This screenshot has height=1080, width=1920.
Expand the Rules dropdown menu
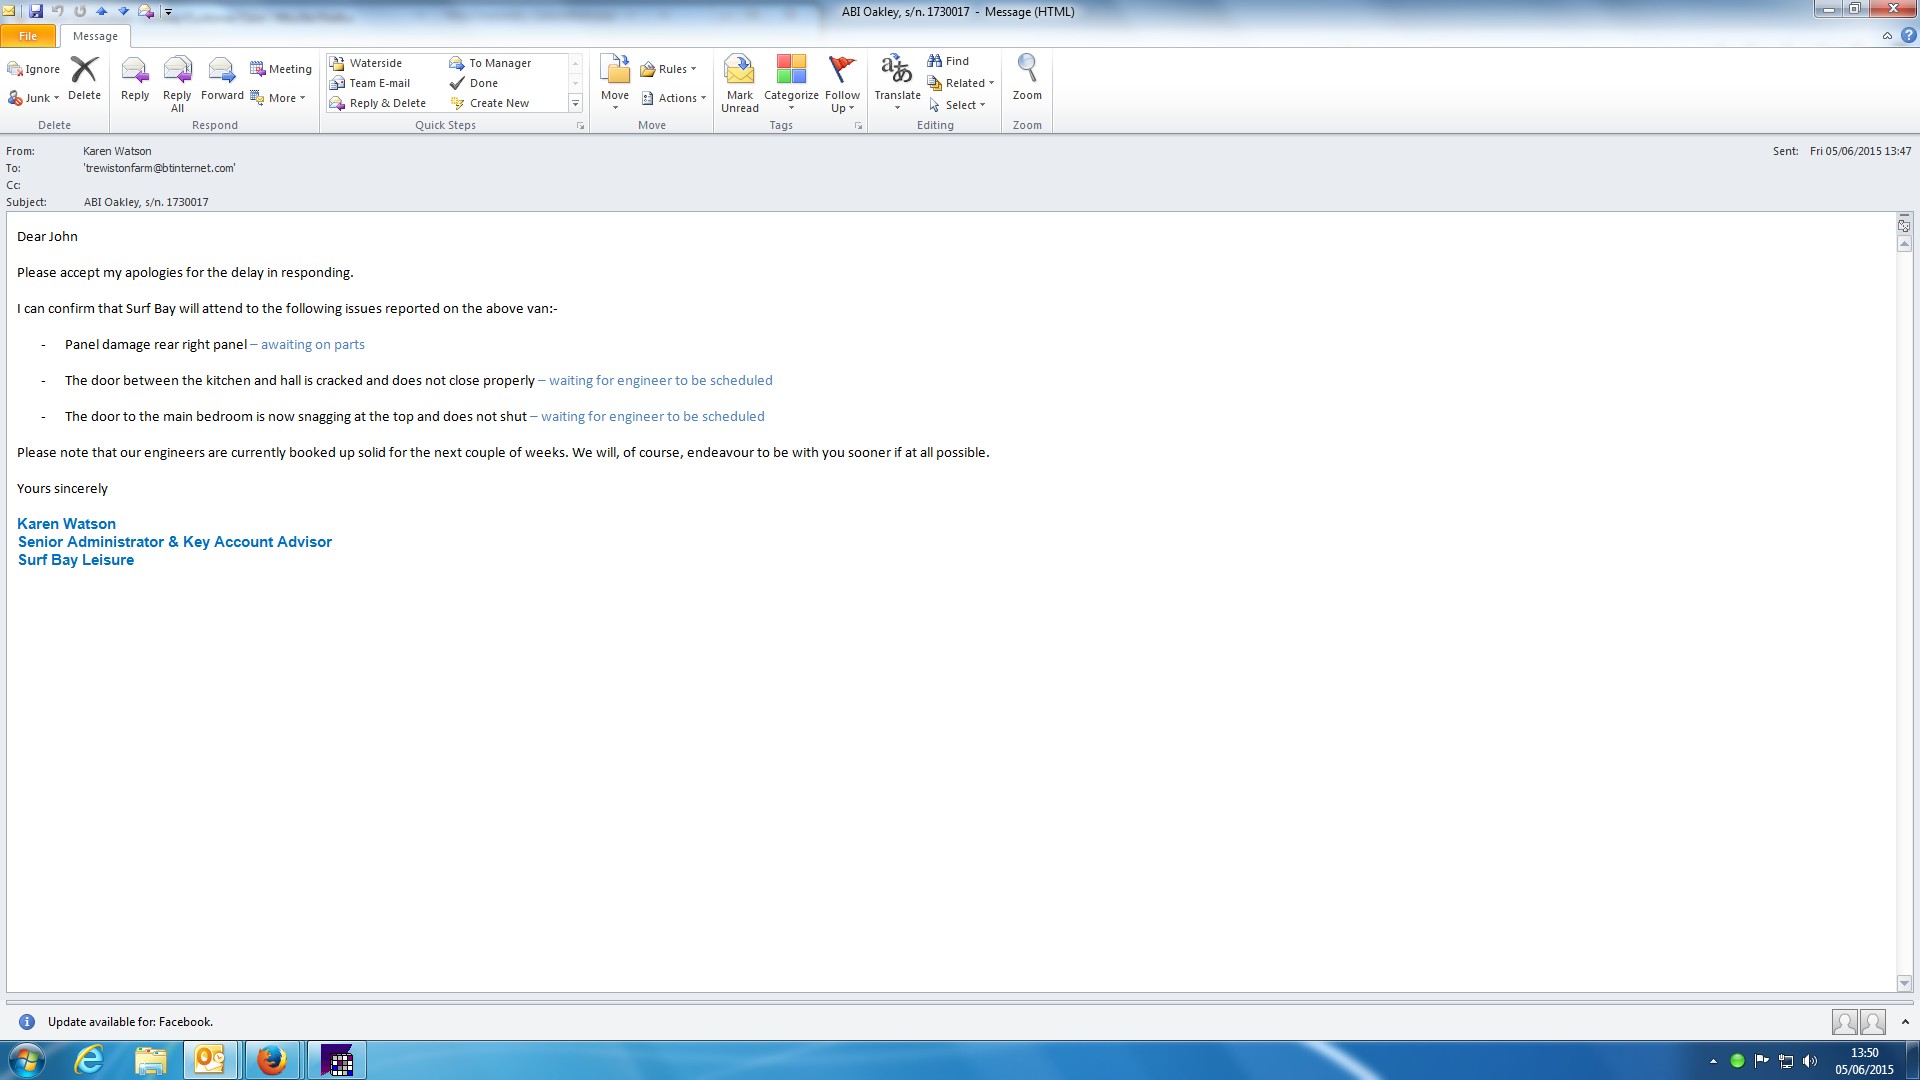pos(668,69)
